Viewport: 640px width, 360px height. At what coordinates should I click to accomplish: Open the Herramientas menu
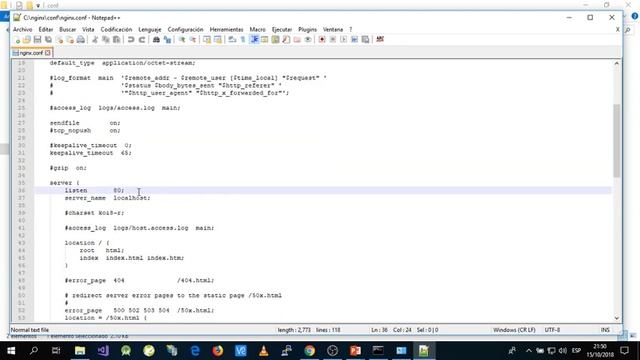227,29
